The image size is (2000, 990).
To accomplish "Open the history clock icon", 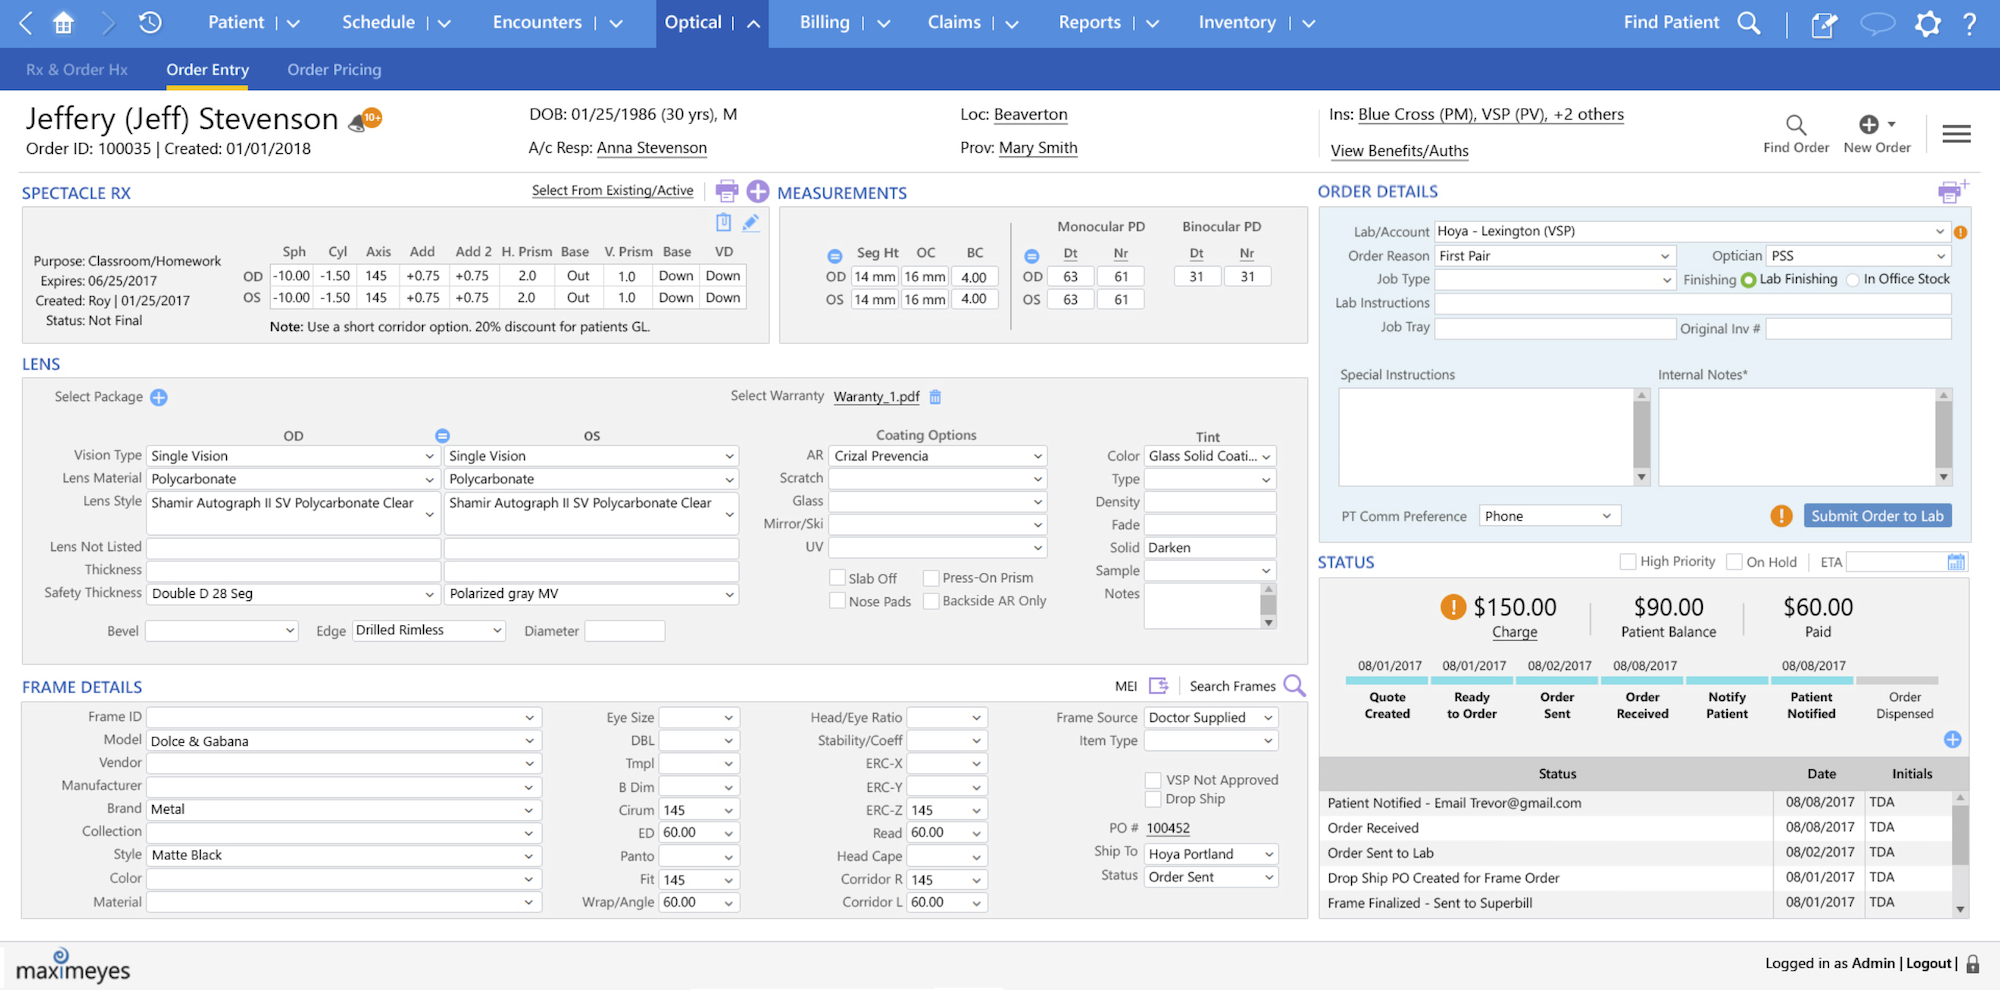I will (x=150, y=22).
